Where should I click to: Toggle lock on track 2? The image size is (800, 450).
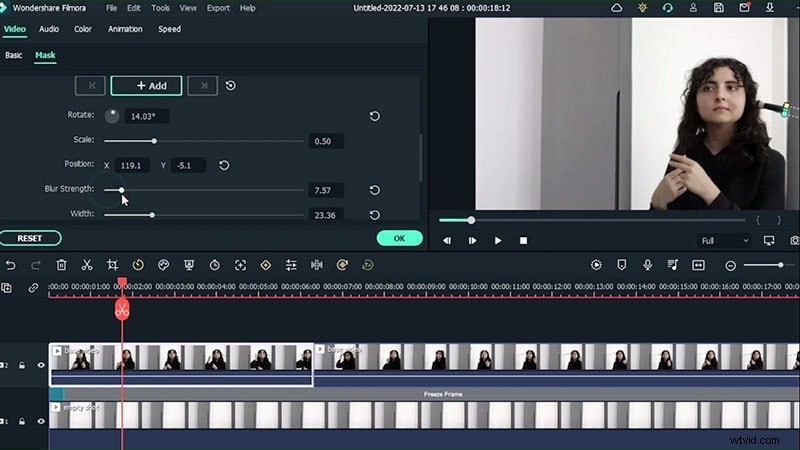[x=22, y=365]
